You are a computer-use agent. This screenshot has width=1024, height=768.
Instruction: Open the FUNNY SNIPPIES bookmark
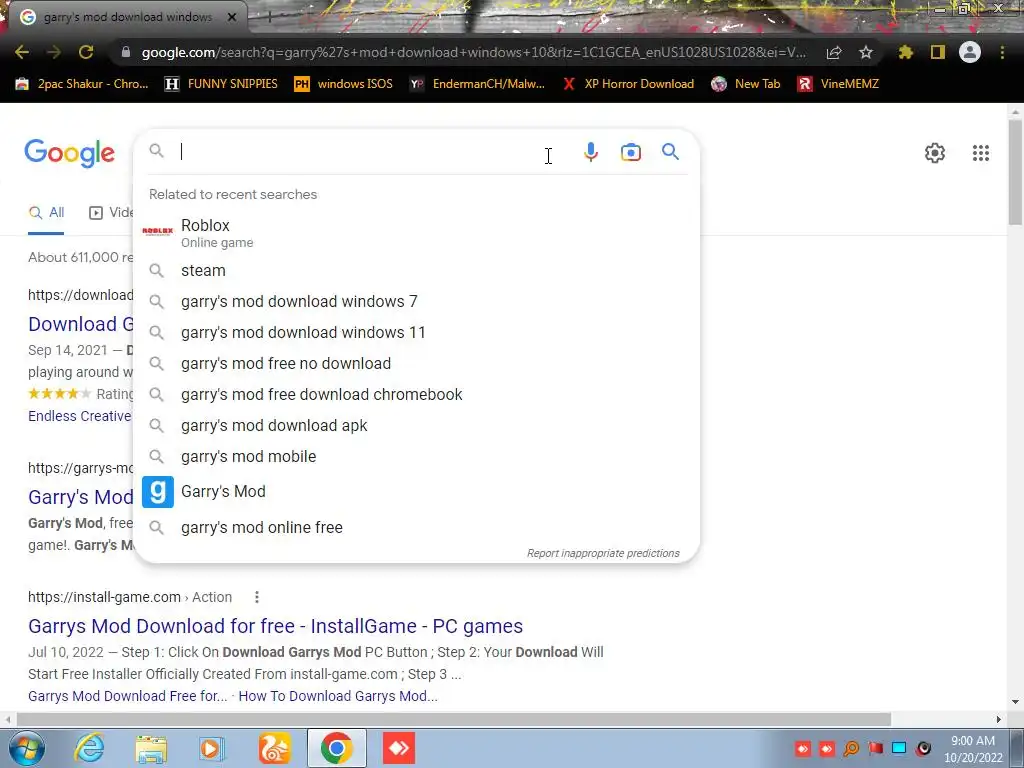(221, 84)
